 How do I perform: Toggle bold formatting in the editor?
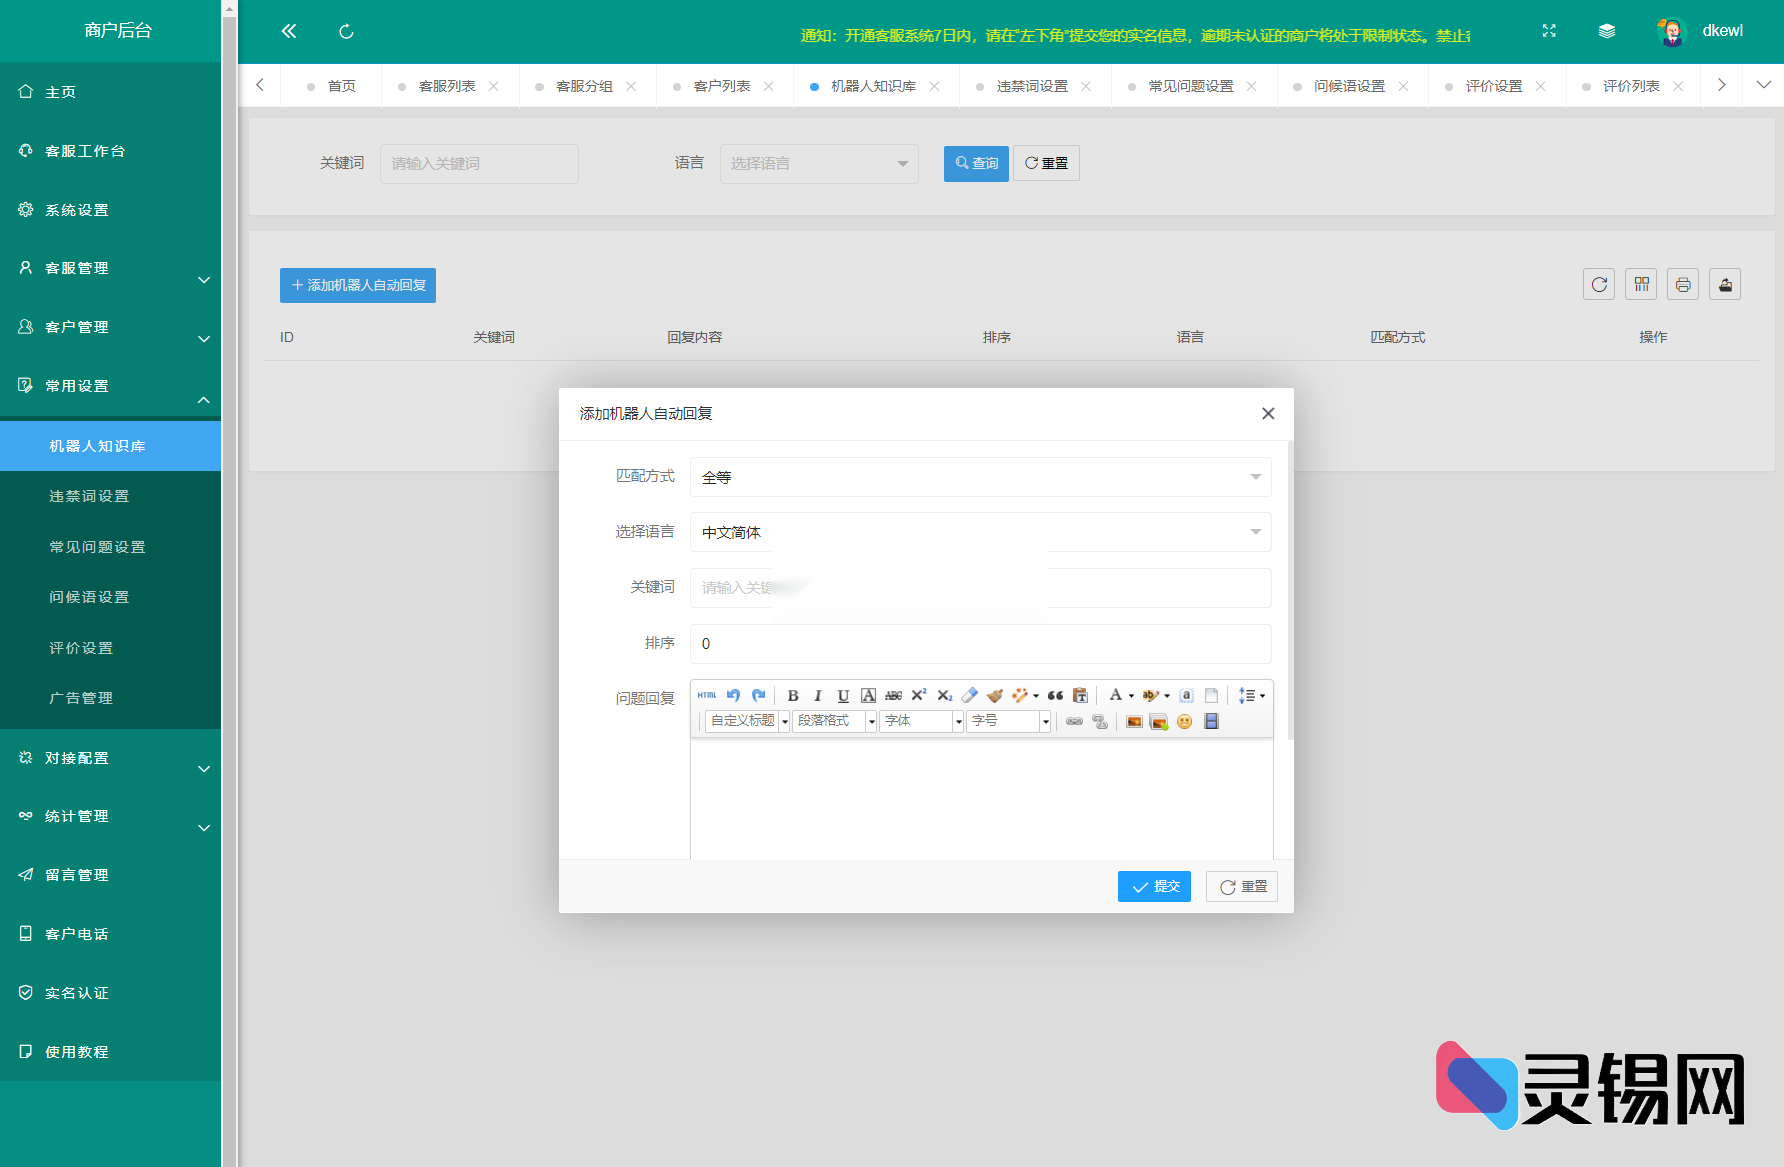pos(793,696)
